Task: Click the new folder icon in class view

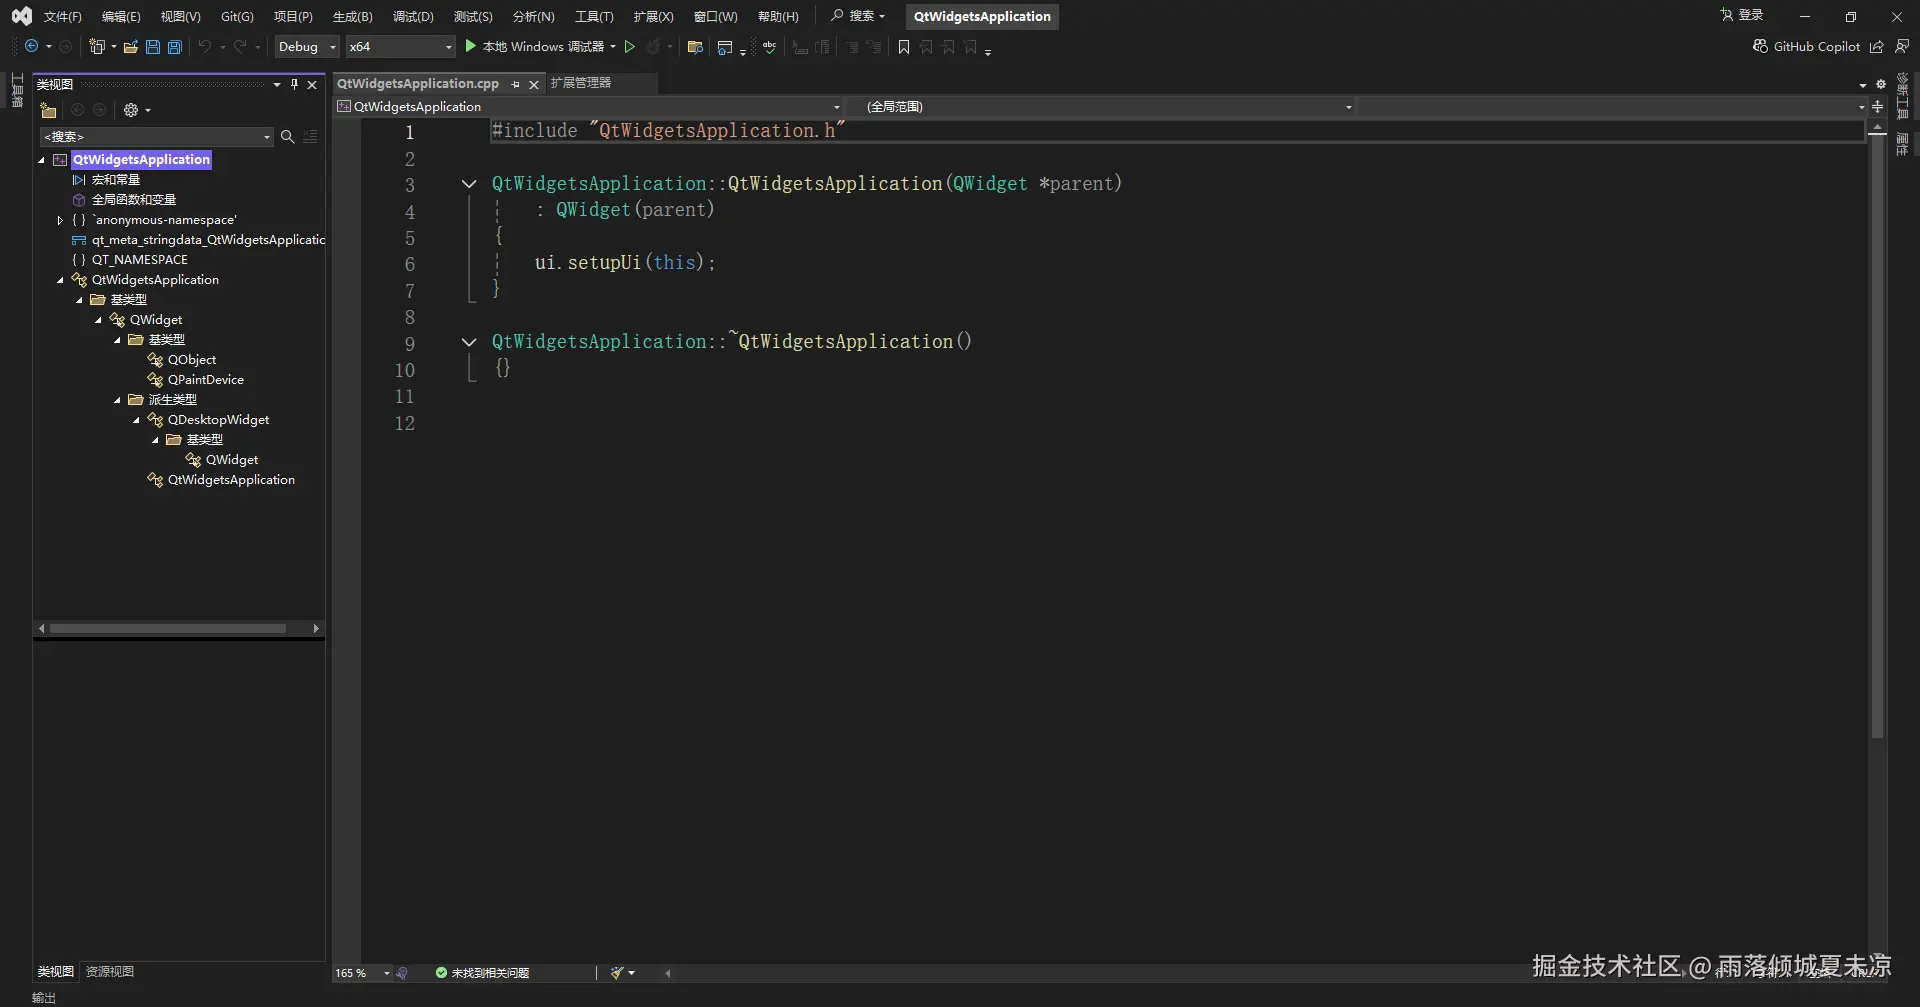Action: [x=48, y=110]
